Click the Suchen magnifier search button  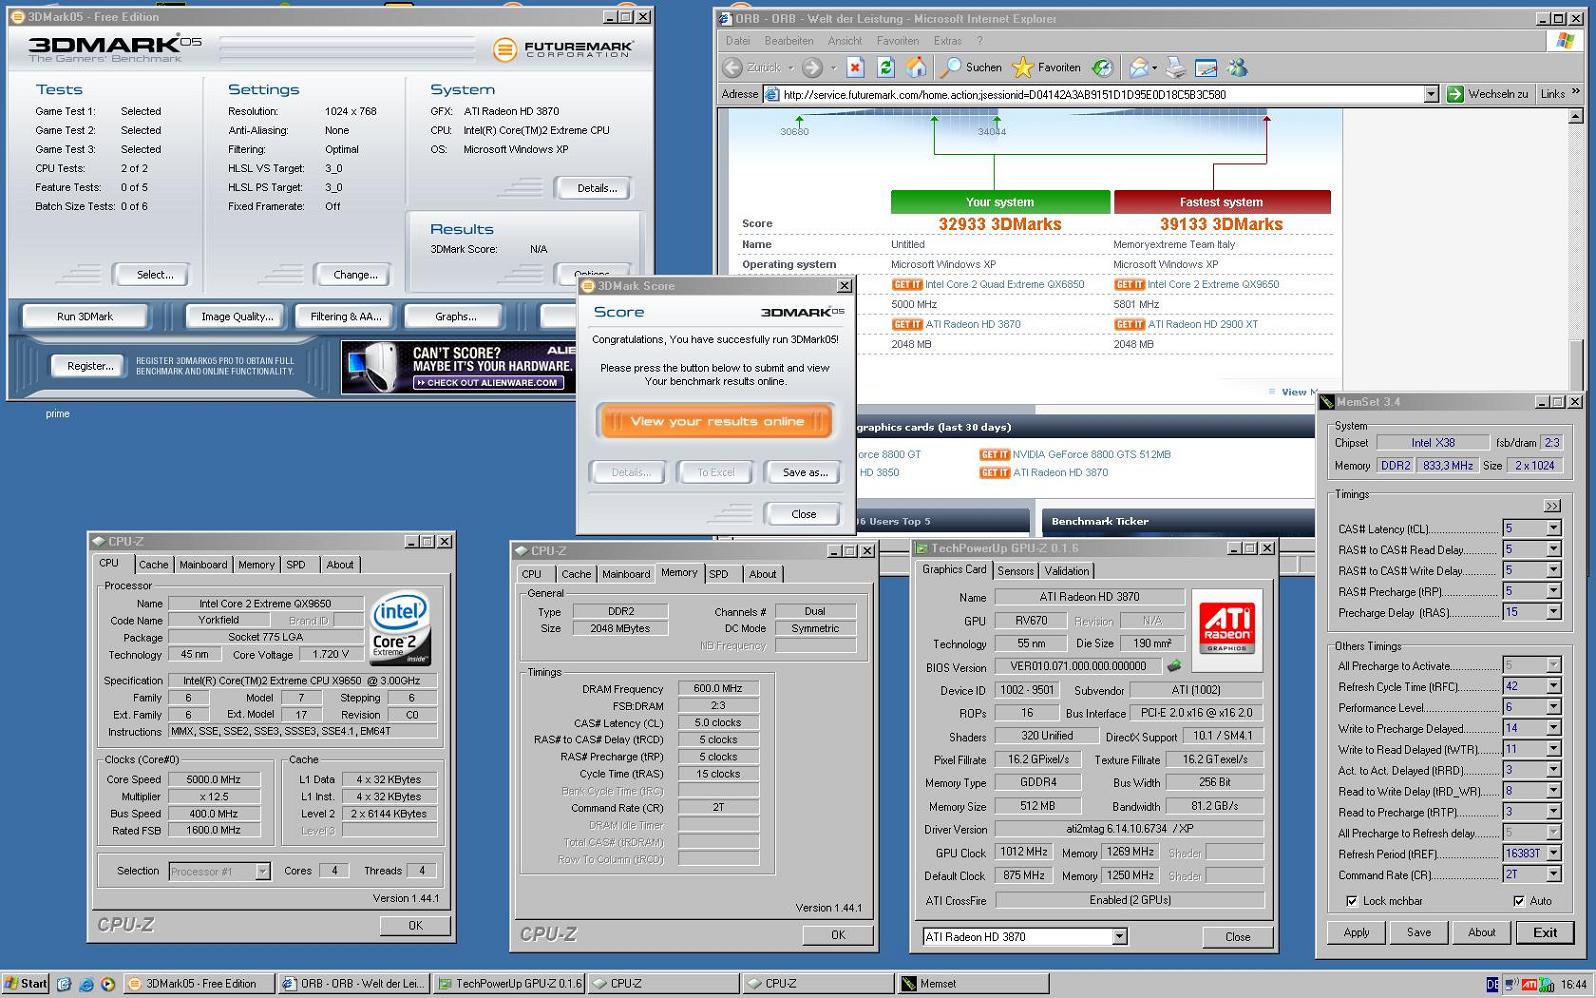coord(972,67)
